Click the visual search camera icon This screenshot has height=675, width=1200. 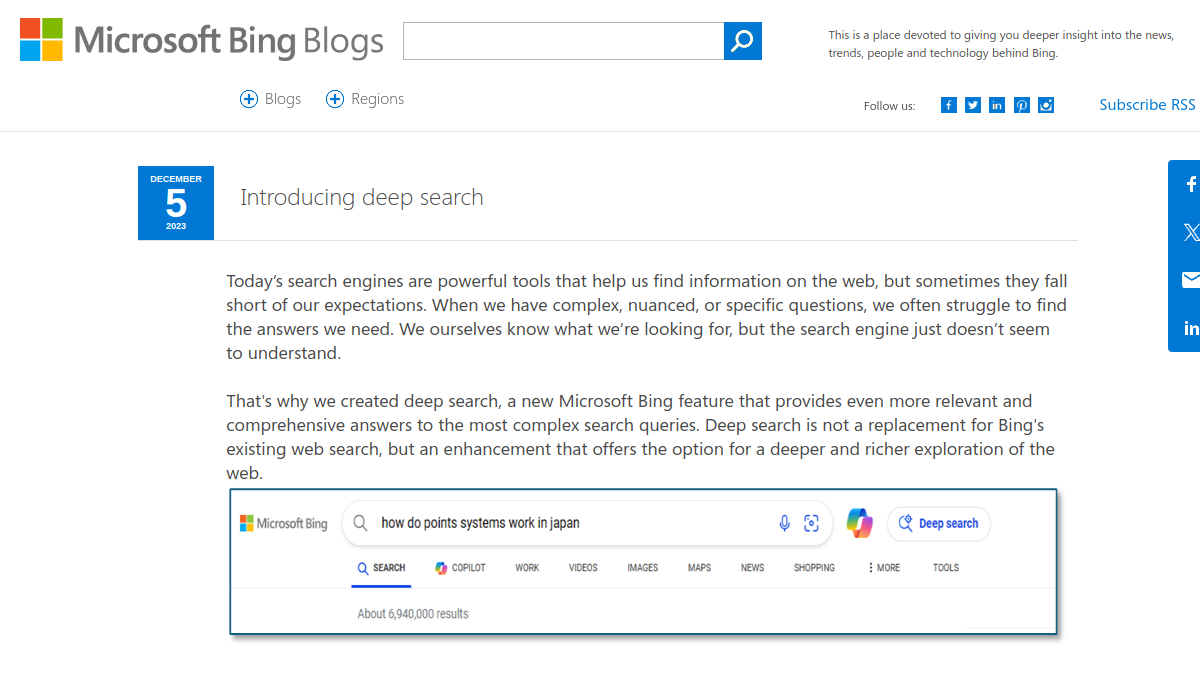pyautogui.click(x=812, y=523)
